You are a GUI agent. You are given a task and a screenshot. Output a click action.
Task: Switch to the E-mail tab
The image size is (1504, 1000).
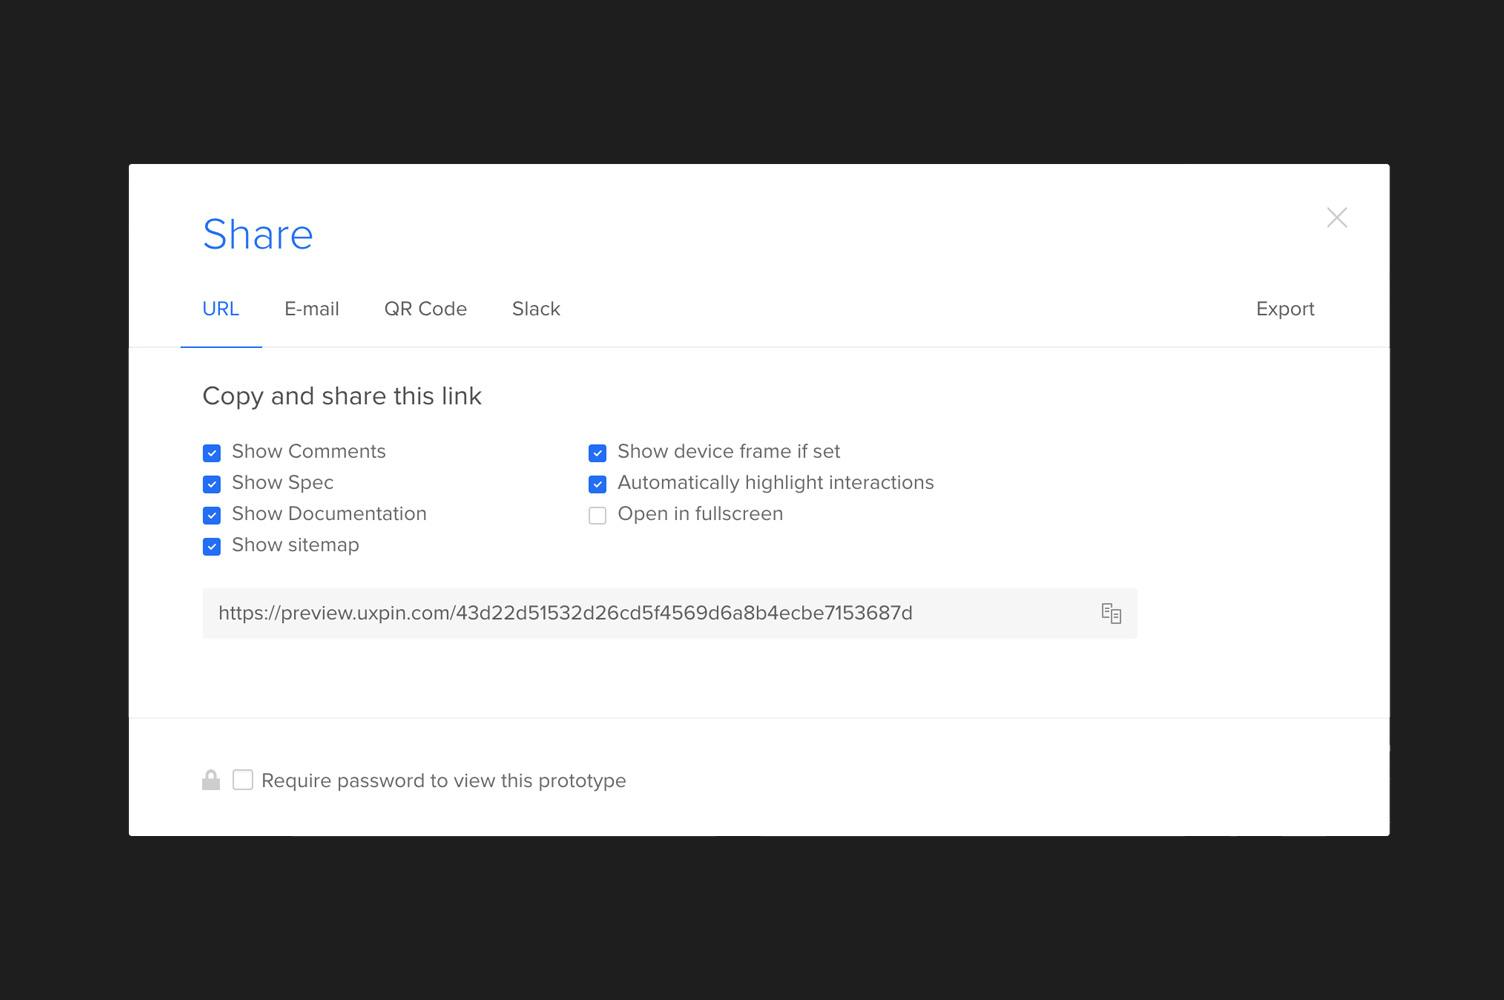312,309
